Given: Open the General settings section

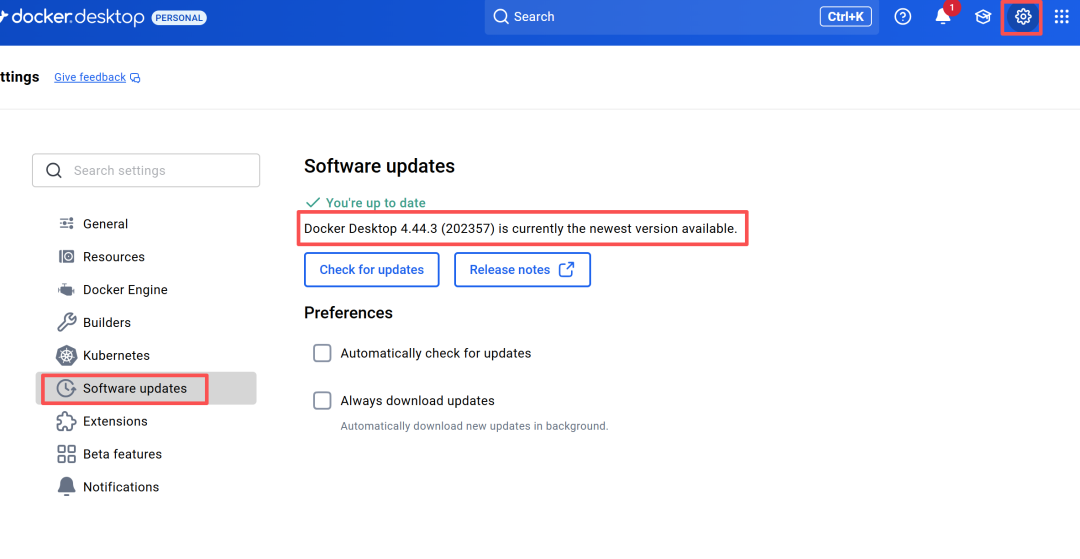Looking at the screenshot, I should [x=146, y=224].
